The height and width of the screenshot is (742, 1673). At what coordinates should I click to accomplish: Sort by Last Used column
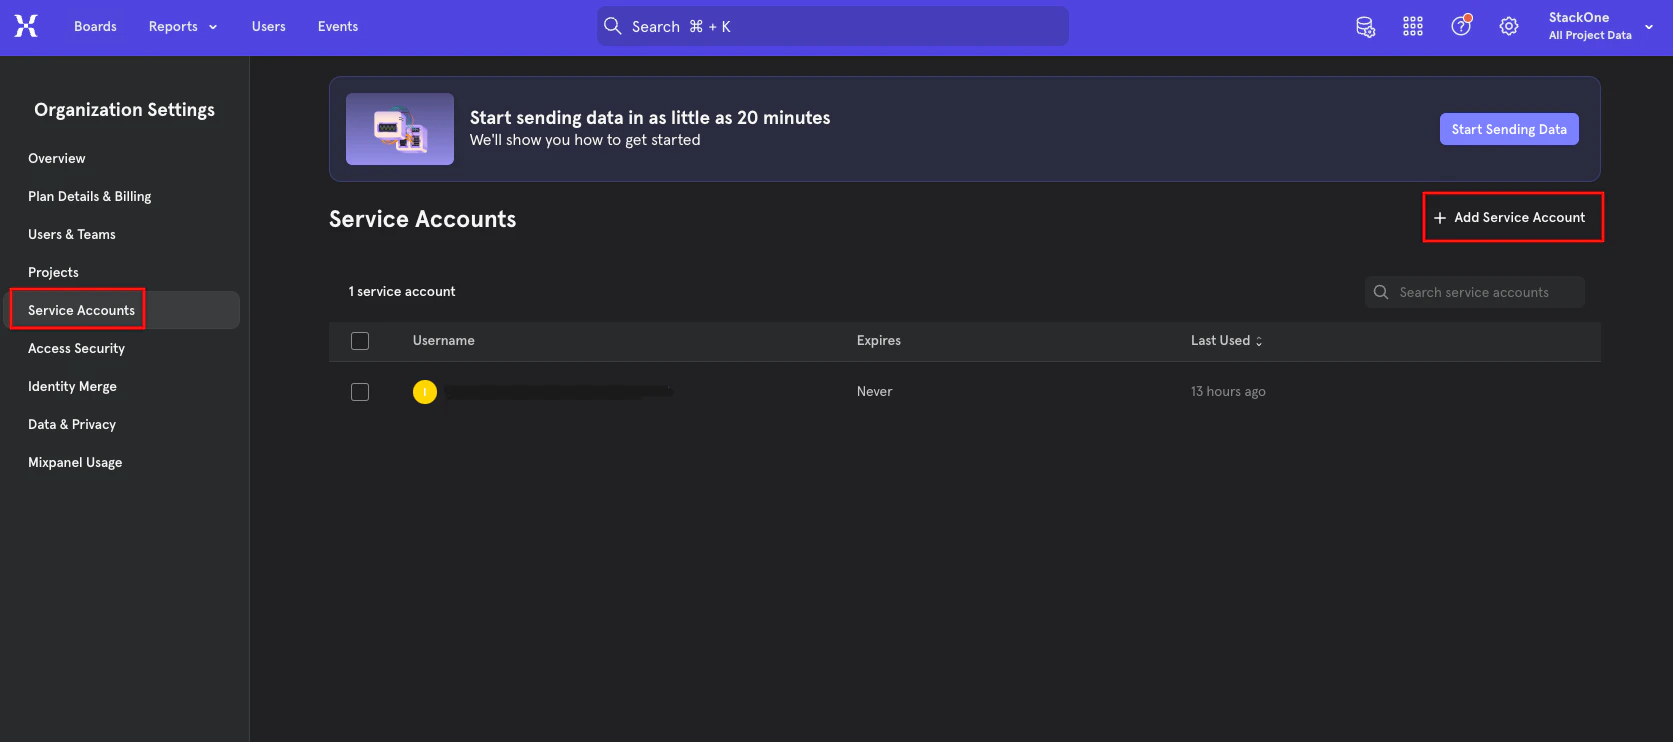pos(1226,341)
